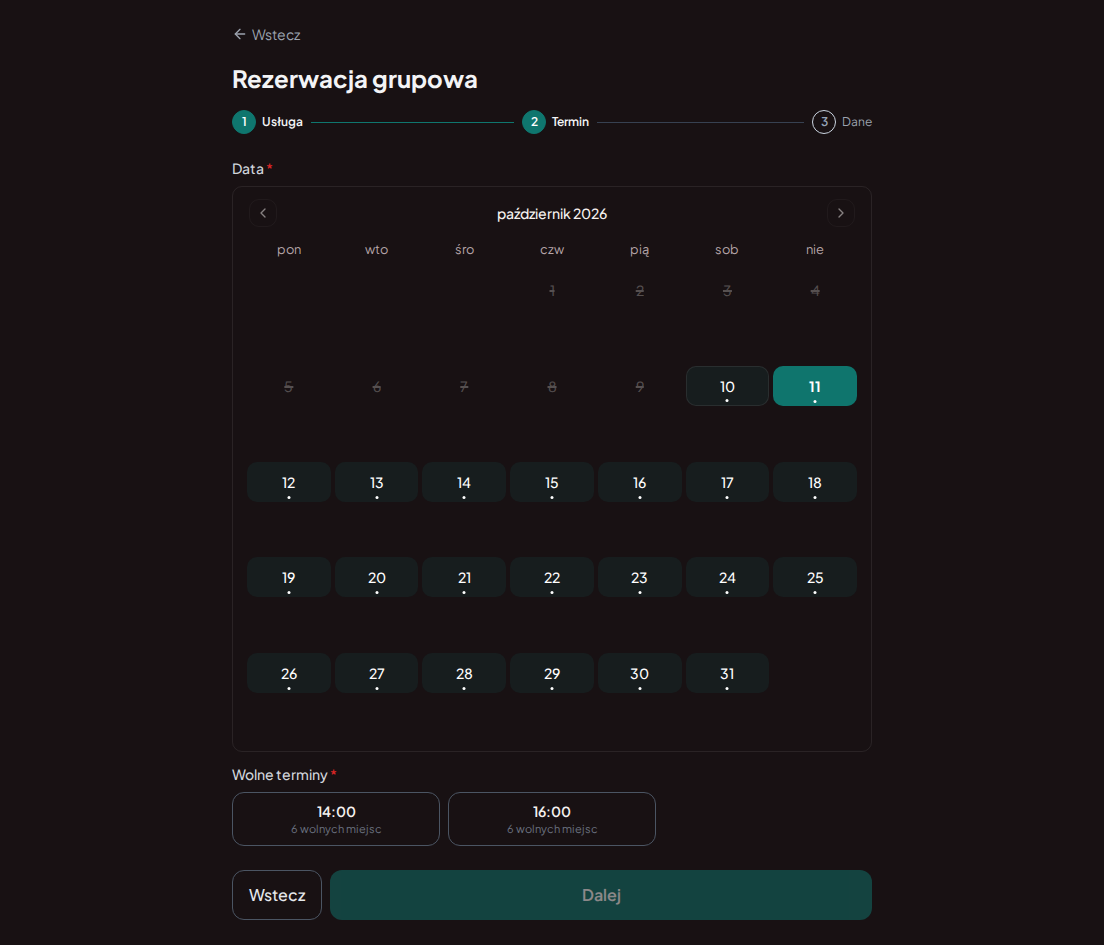Select day 14 in calendar

(464, 482)
